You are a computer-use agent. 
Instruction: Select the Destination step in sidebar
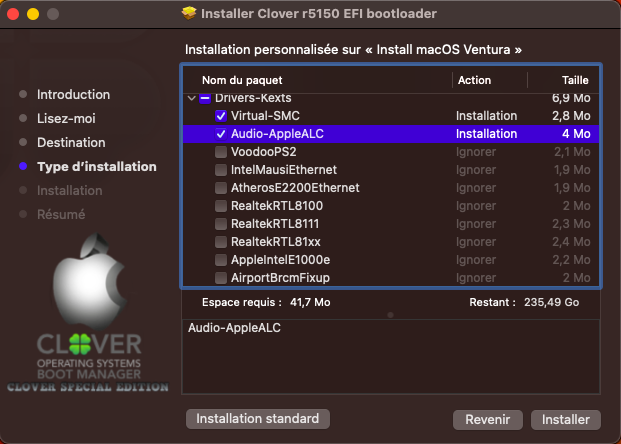[71, 143]
